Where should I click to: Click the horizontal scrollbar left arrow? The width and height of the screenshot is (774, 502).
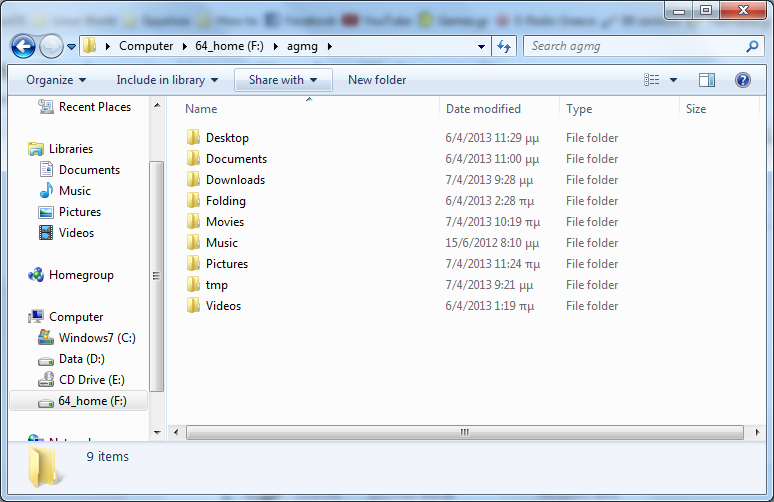pyautogui.click(x=176, y=432)
